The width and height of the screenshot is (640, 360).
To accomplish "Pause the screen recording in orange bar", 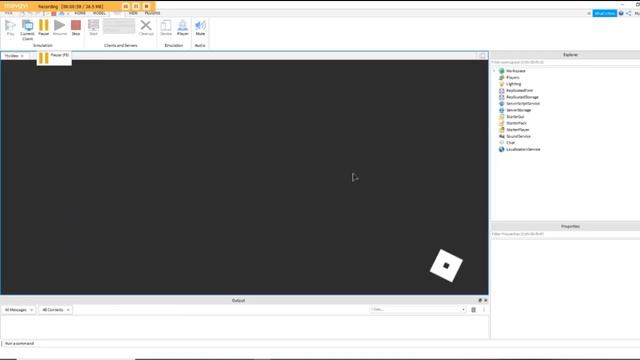I will click(x=136, y=6).
